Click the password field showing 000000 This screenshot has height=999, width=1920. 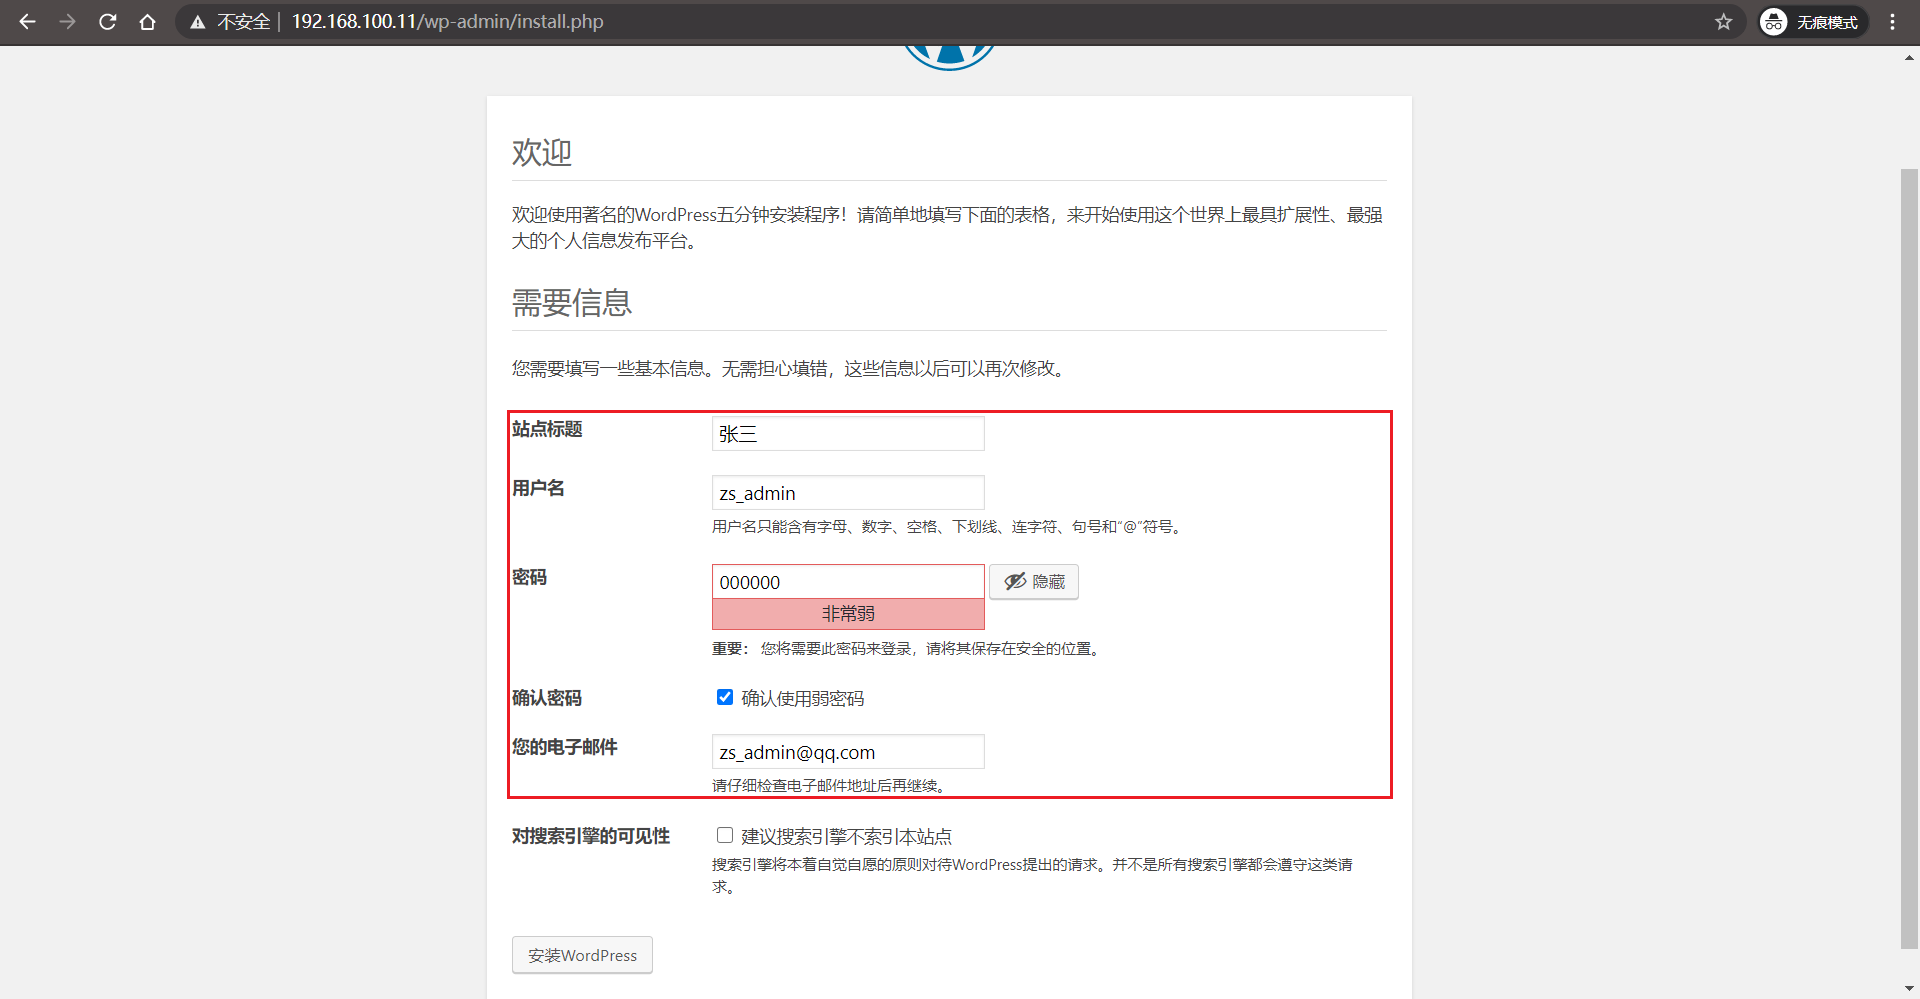coord(848,582)
